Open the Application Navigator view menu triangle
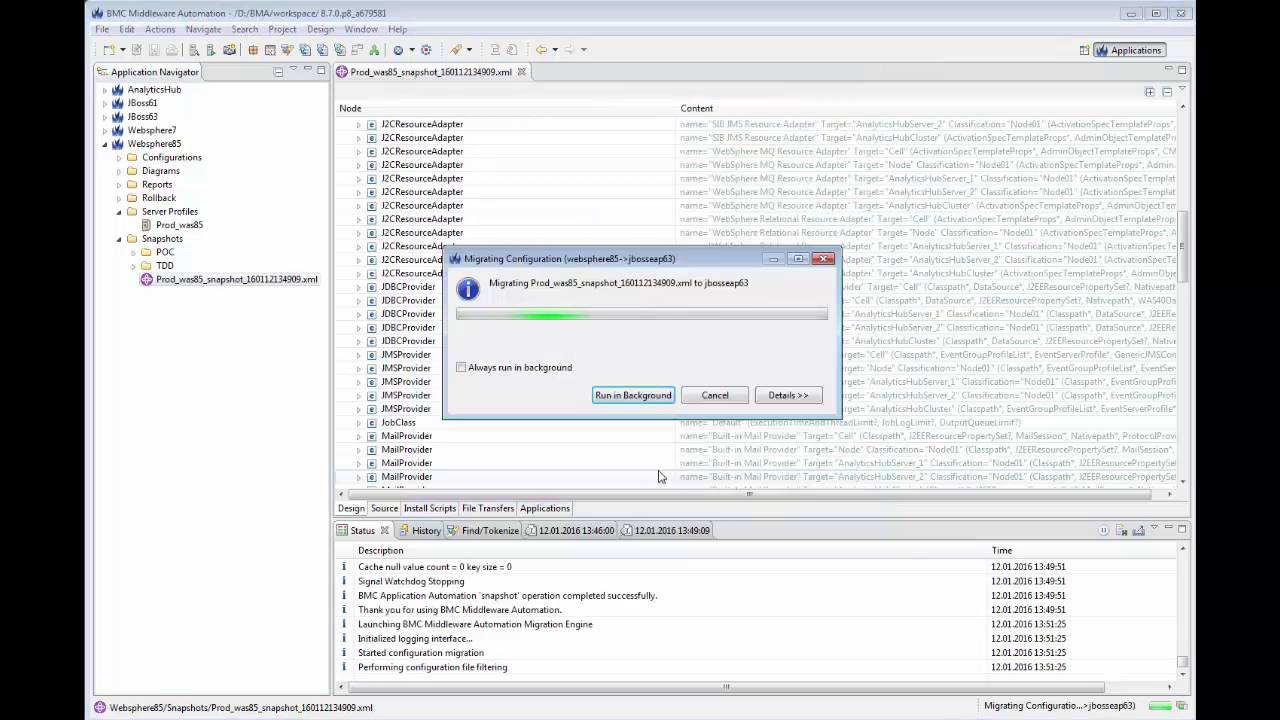This screenshot has width=1280, height=720. click(x=293, y=70)
